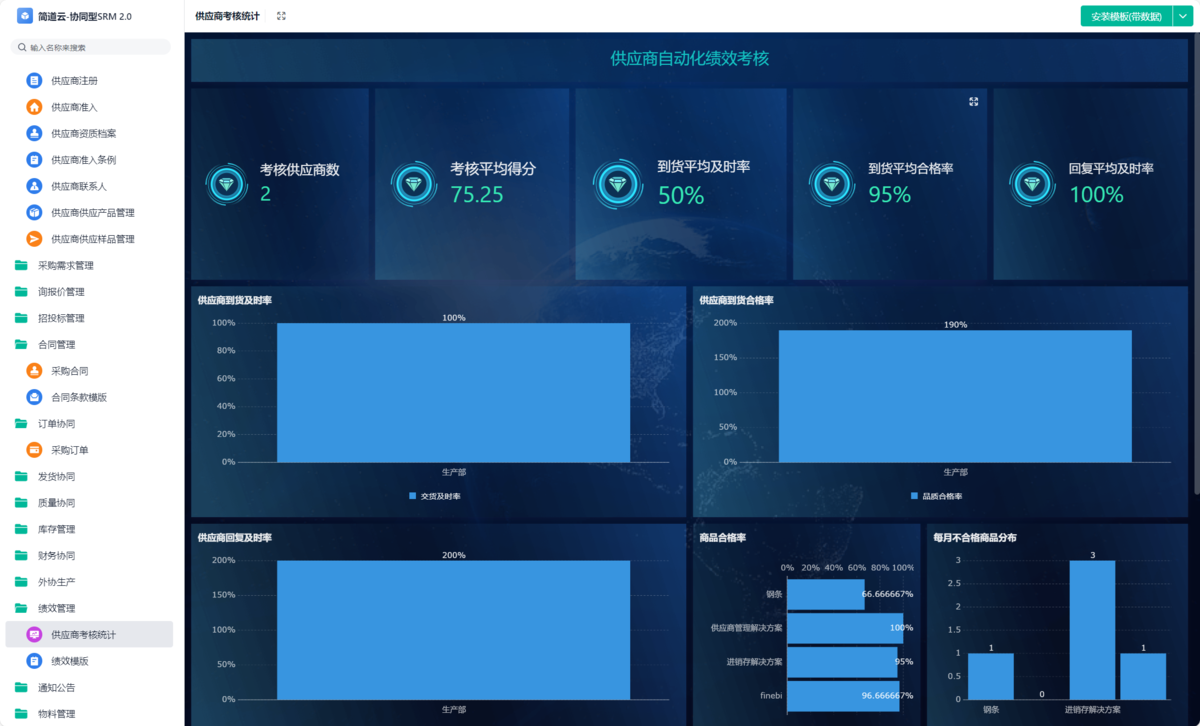Click the 进销存解决方案 bar showing 95%
Viewport: 1200px width, 726px height.
click(842, 662)
